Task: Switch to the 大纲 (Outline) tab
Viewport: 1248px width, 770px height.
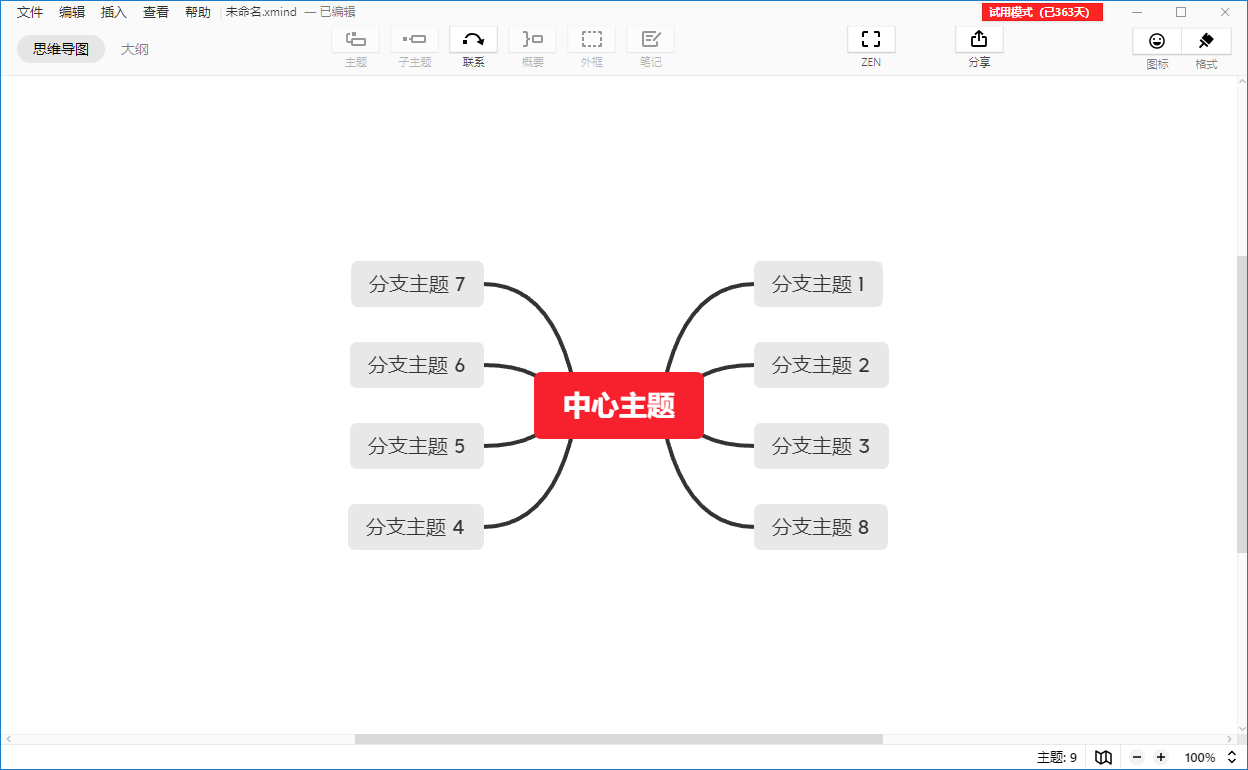Action: tap(135, 48)
